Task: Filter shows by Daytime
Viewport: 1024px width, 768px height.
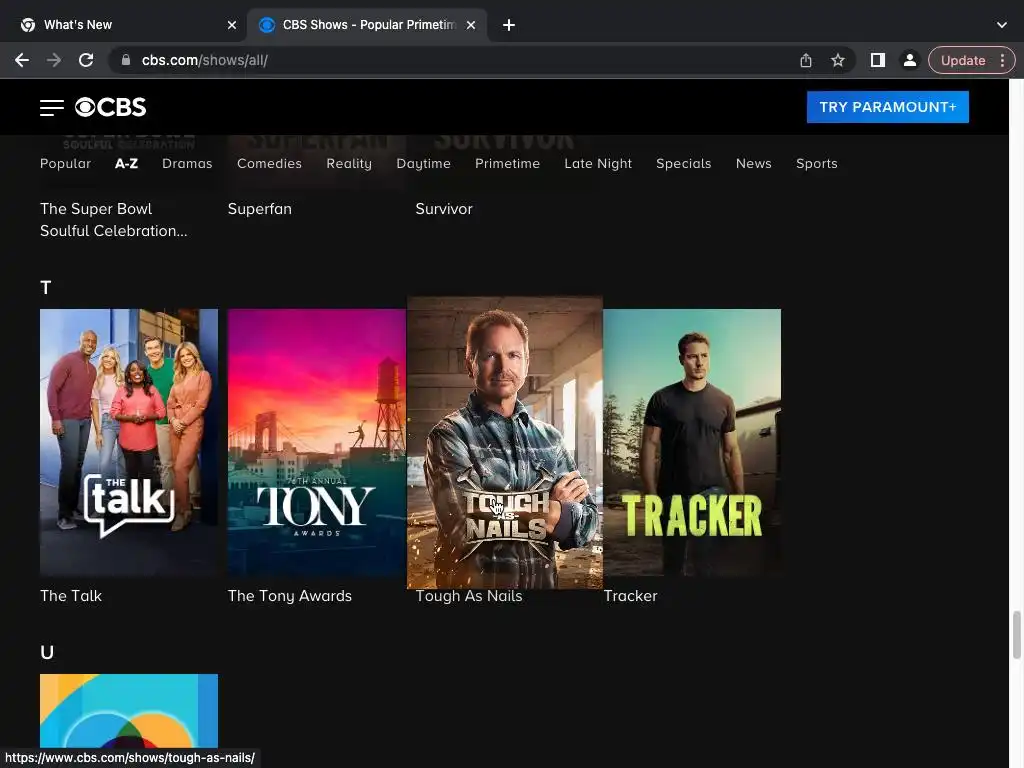Action: click(x=423, y=164)
